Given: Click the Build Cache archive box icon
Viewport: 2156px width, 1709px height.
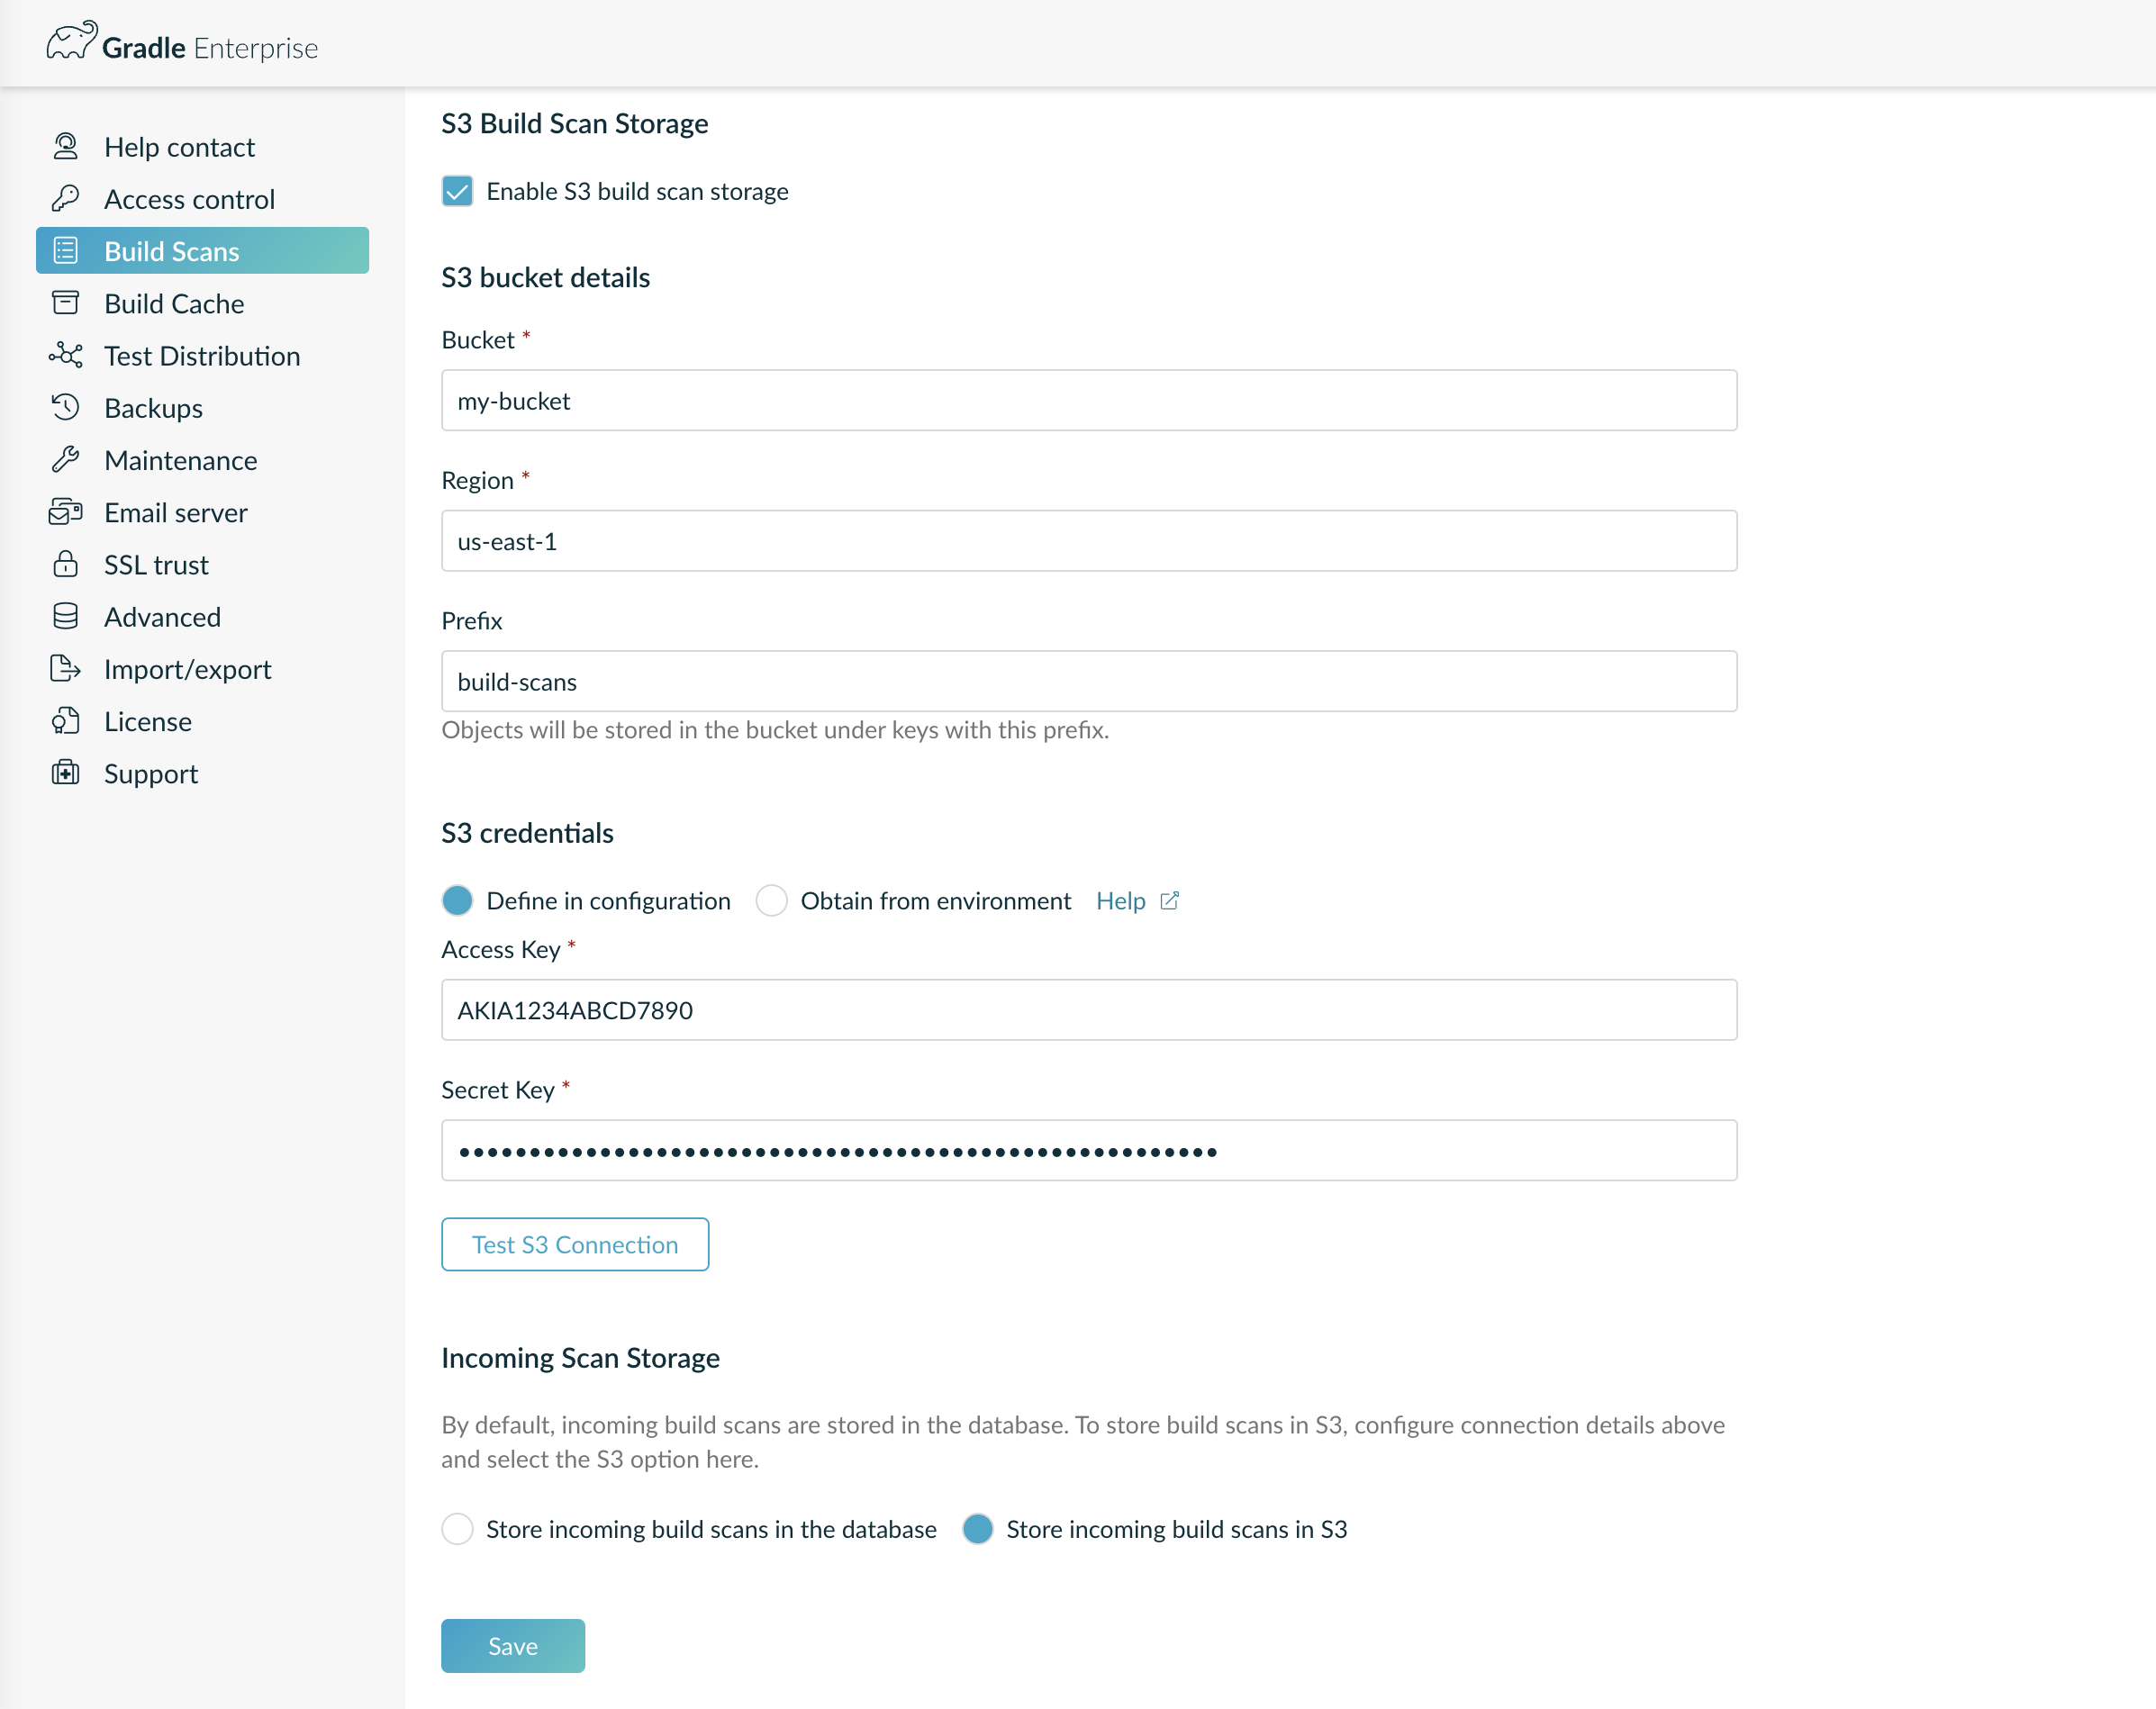Looking at the screenshot, I should coord(66,303).
